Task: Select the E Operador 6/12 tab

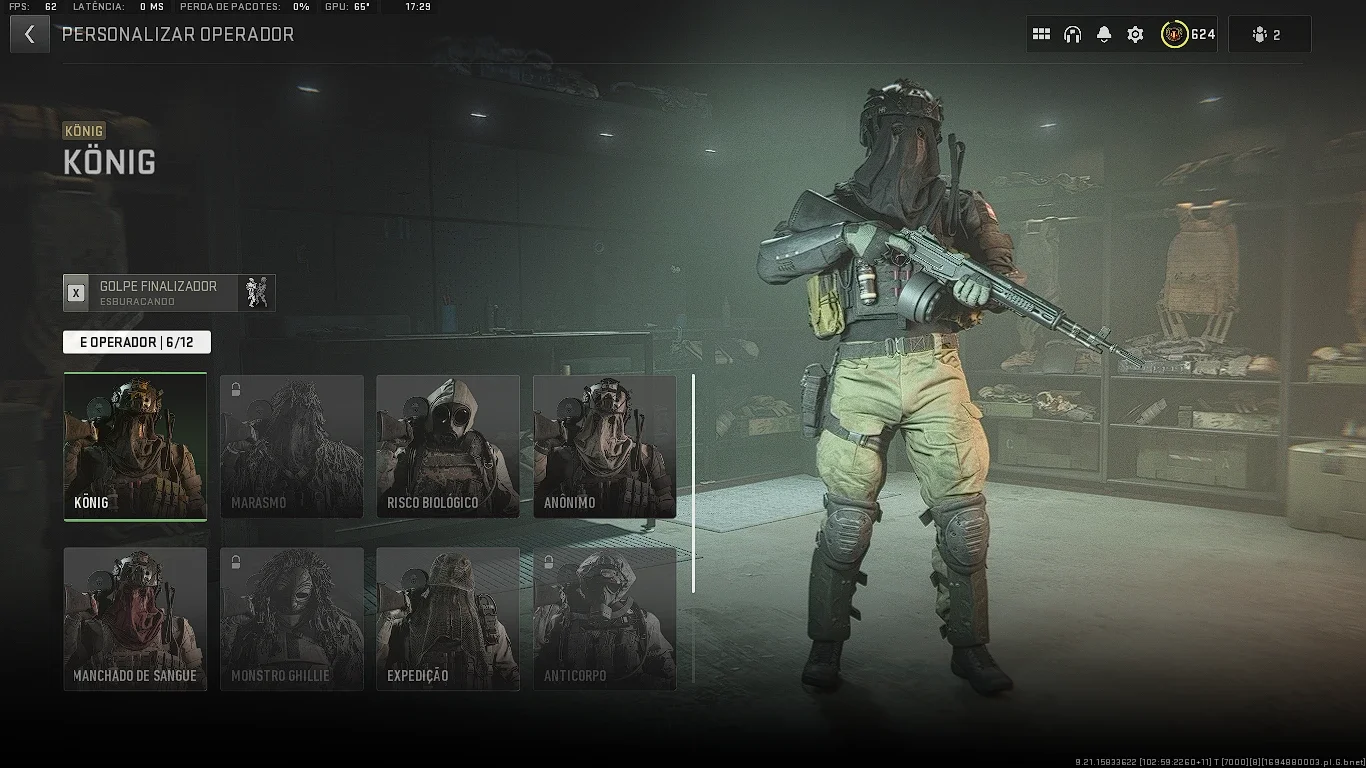Action: click(137, 342)
